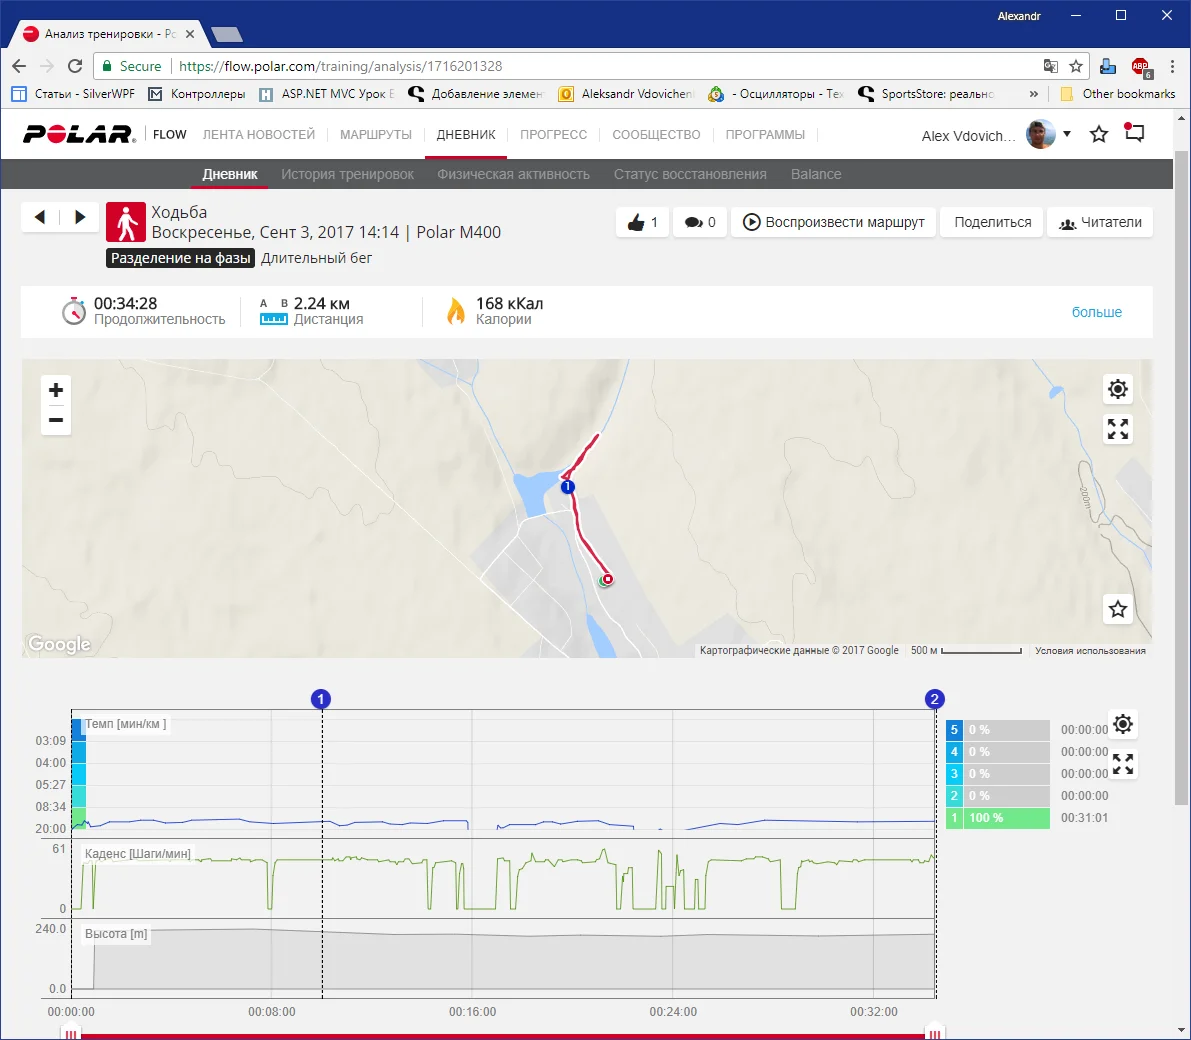This screenshot has width=1191, height=1040.
Task: Go to previous training session arrow
Action: (40, 217)
